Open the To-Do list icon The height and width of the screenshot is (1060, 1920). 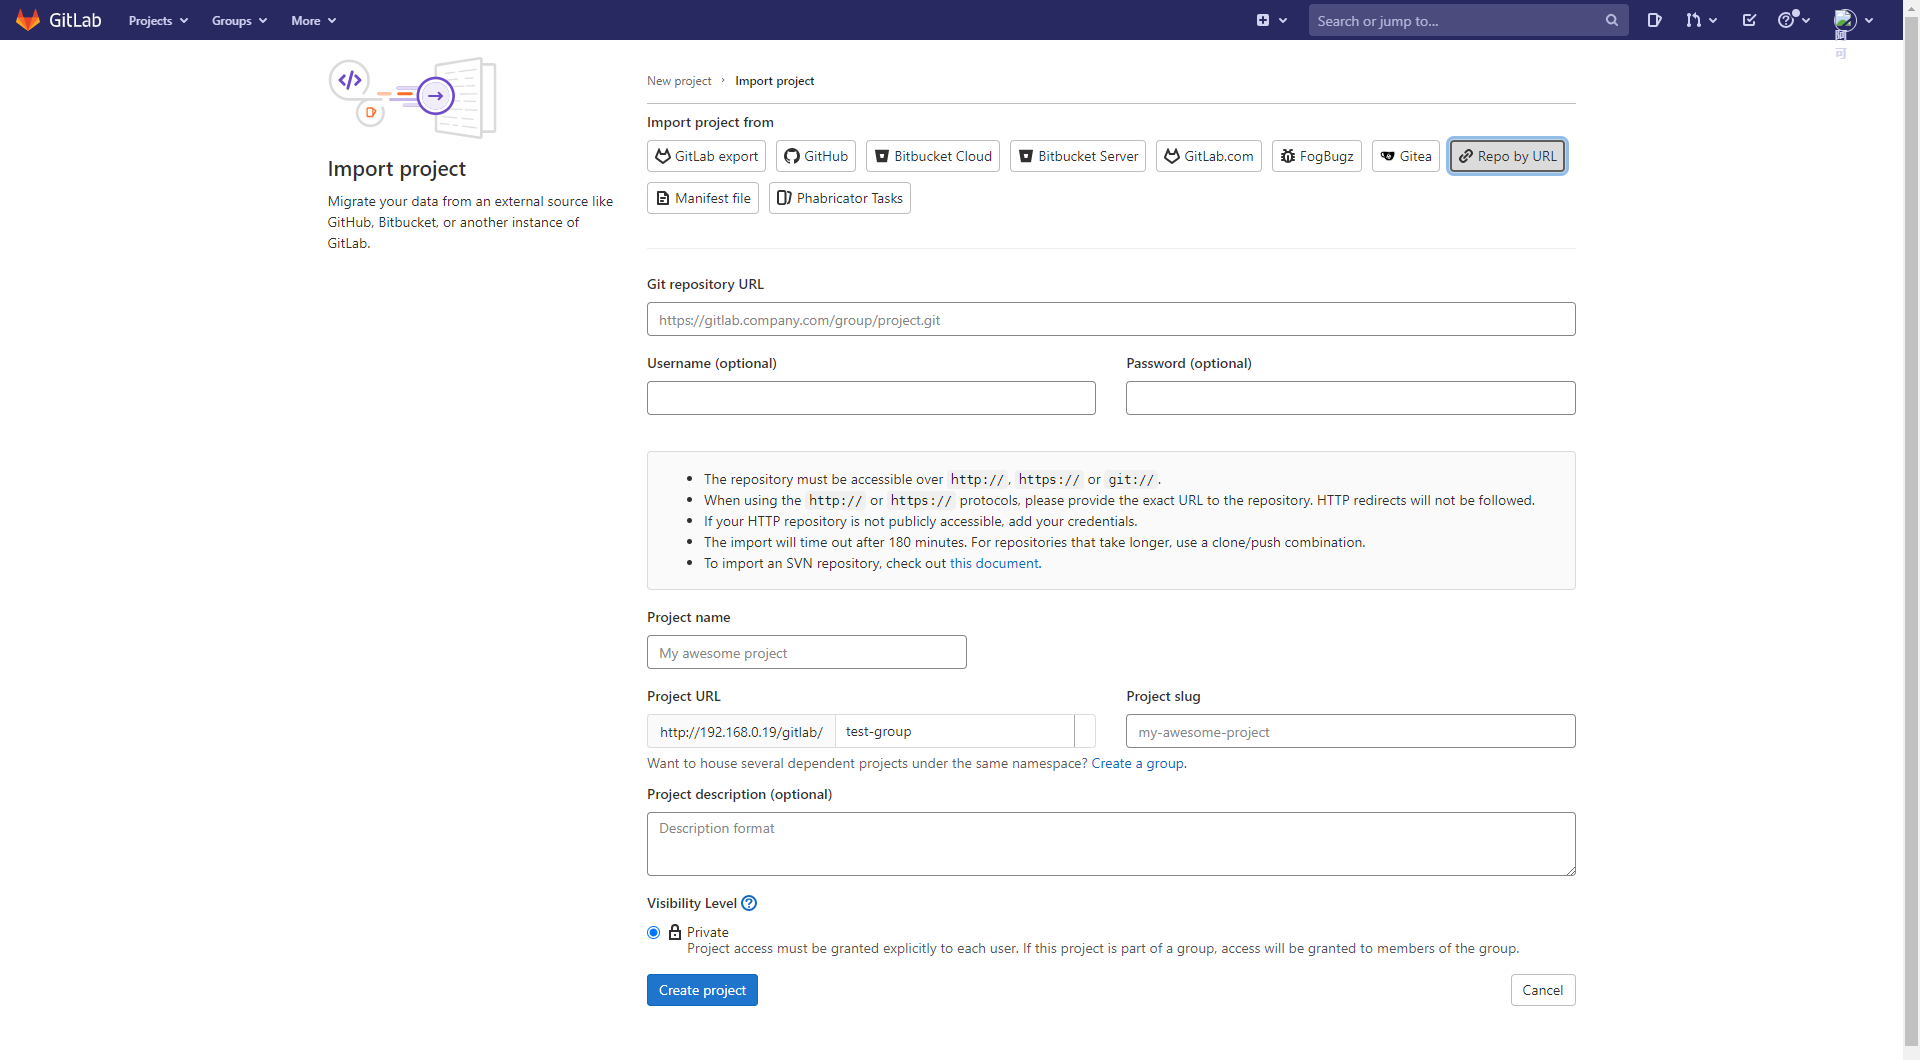(x=1749, y=20)
